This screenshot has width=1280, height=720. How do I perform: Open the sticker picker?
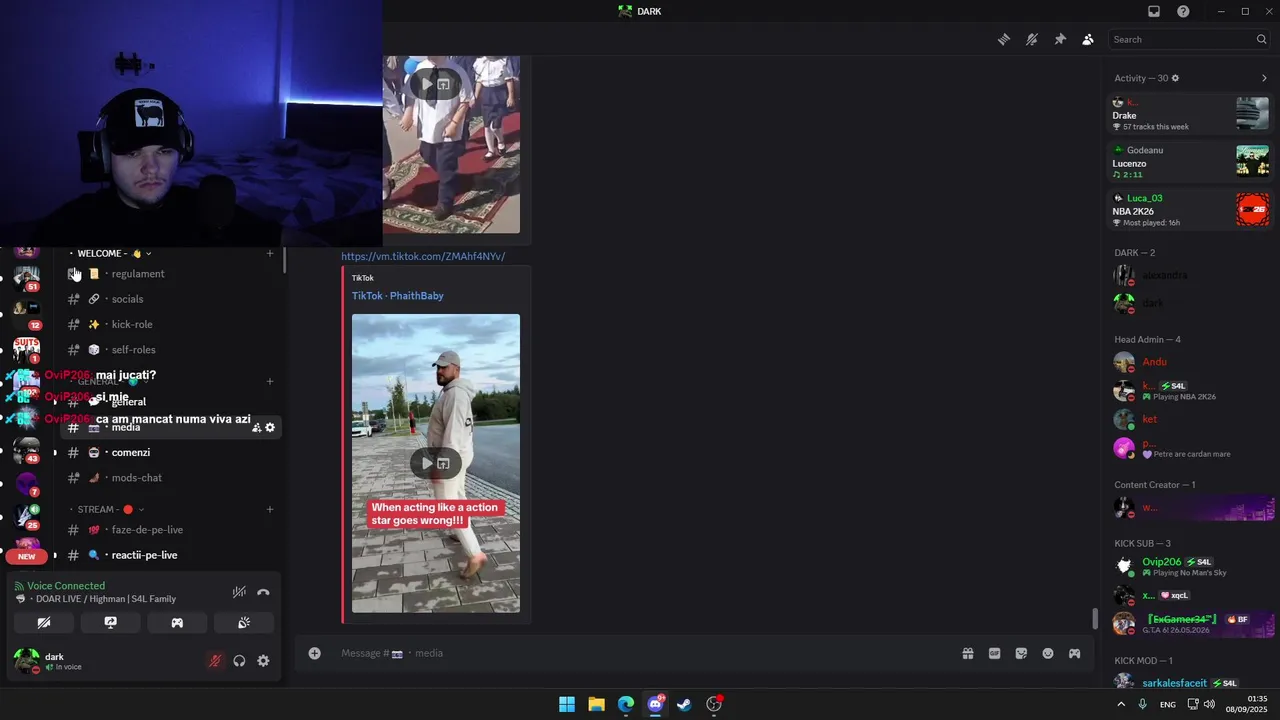point(1021,653)
